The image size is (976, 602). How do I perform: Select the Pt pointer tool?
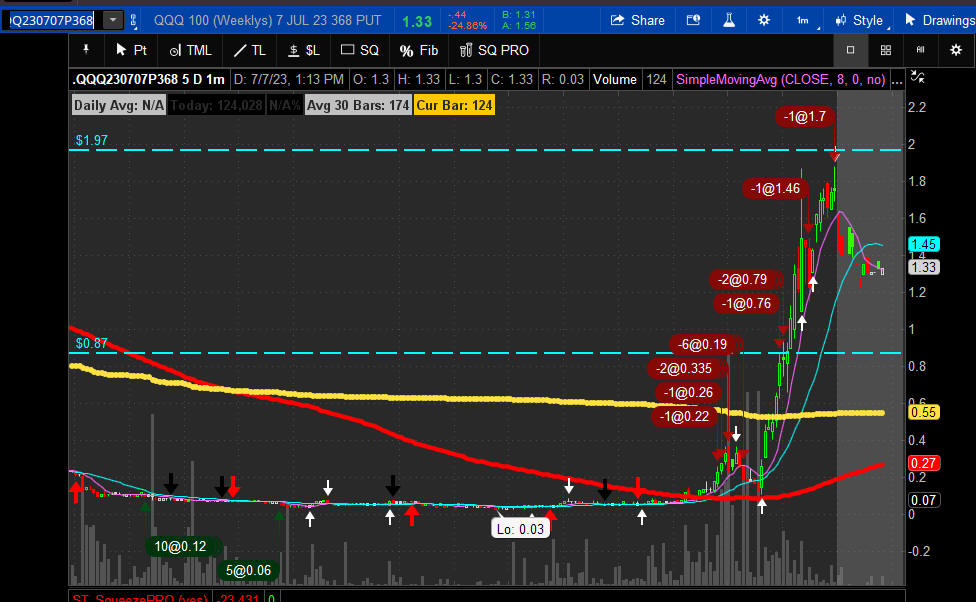(131, 50)
